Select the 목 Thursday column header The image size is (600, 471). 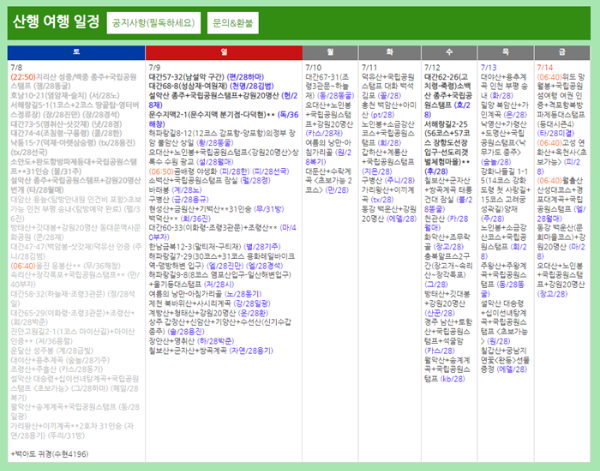pyautogui.click(x=505, y=52)
